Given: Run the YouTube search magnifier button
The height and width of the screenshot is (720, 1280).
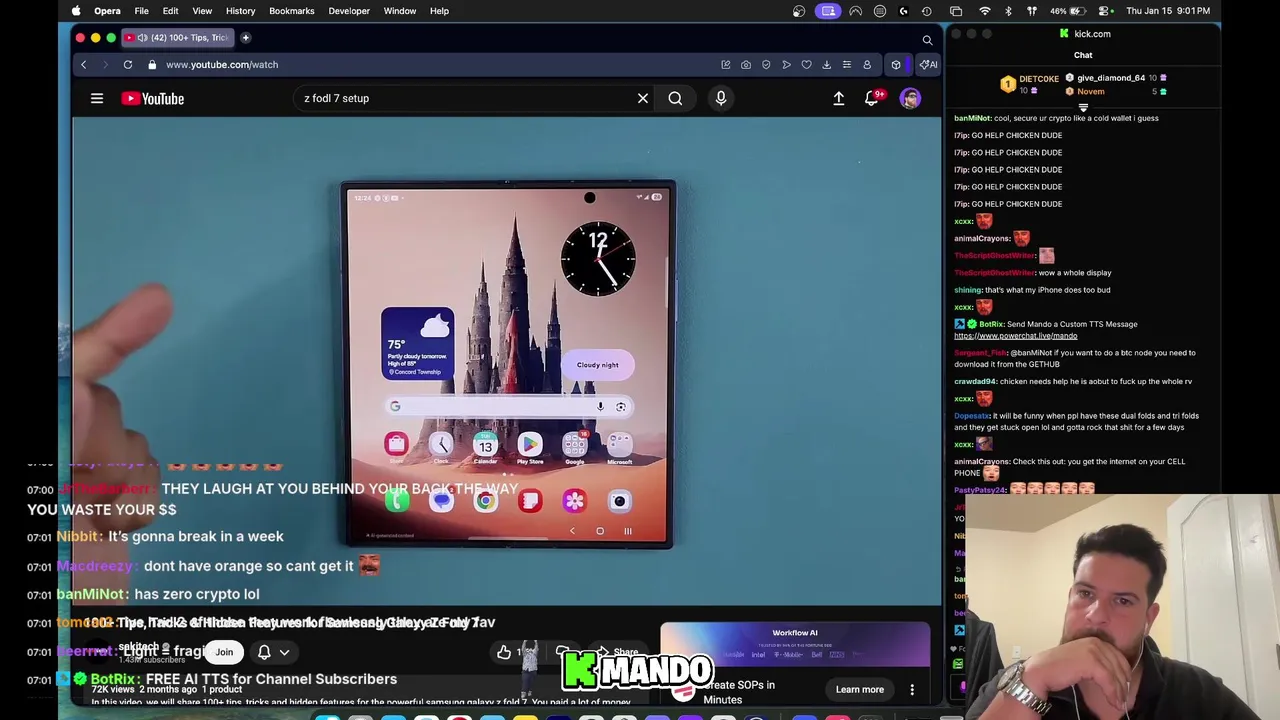Looking at the screenshot, I should point(675,98).
